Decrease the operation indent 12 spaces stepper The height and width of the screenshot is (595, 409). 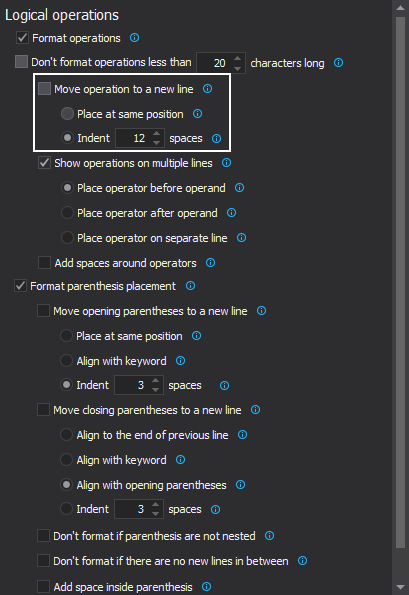[x=156, y=143]
